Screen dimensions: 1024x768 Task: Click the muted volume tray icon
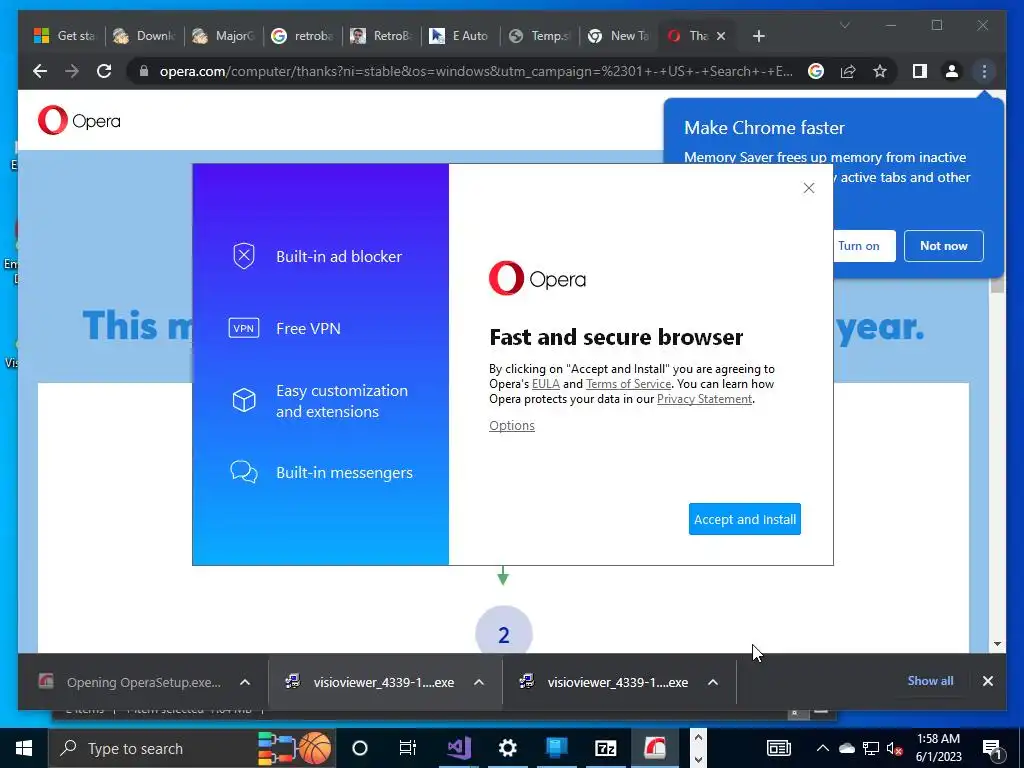pos(895,748)
